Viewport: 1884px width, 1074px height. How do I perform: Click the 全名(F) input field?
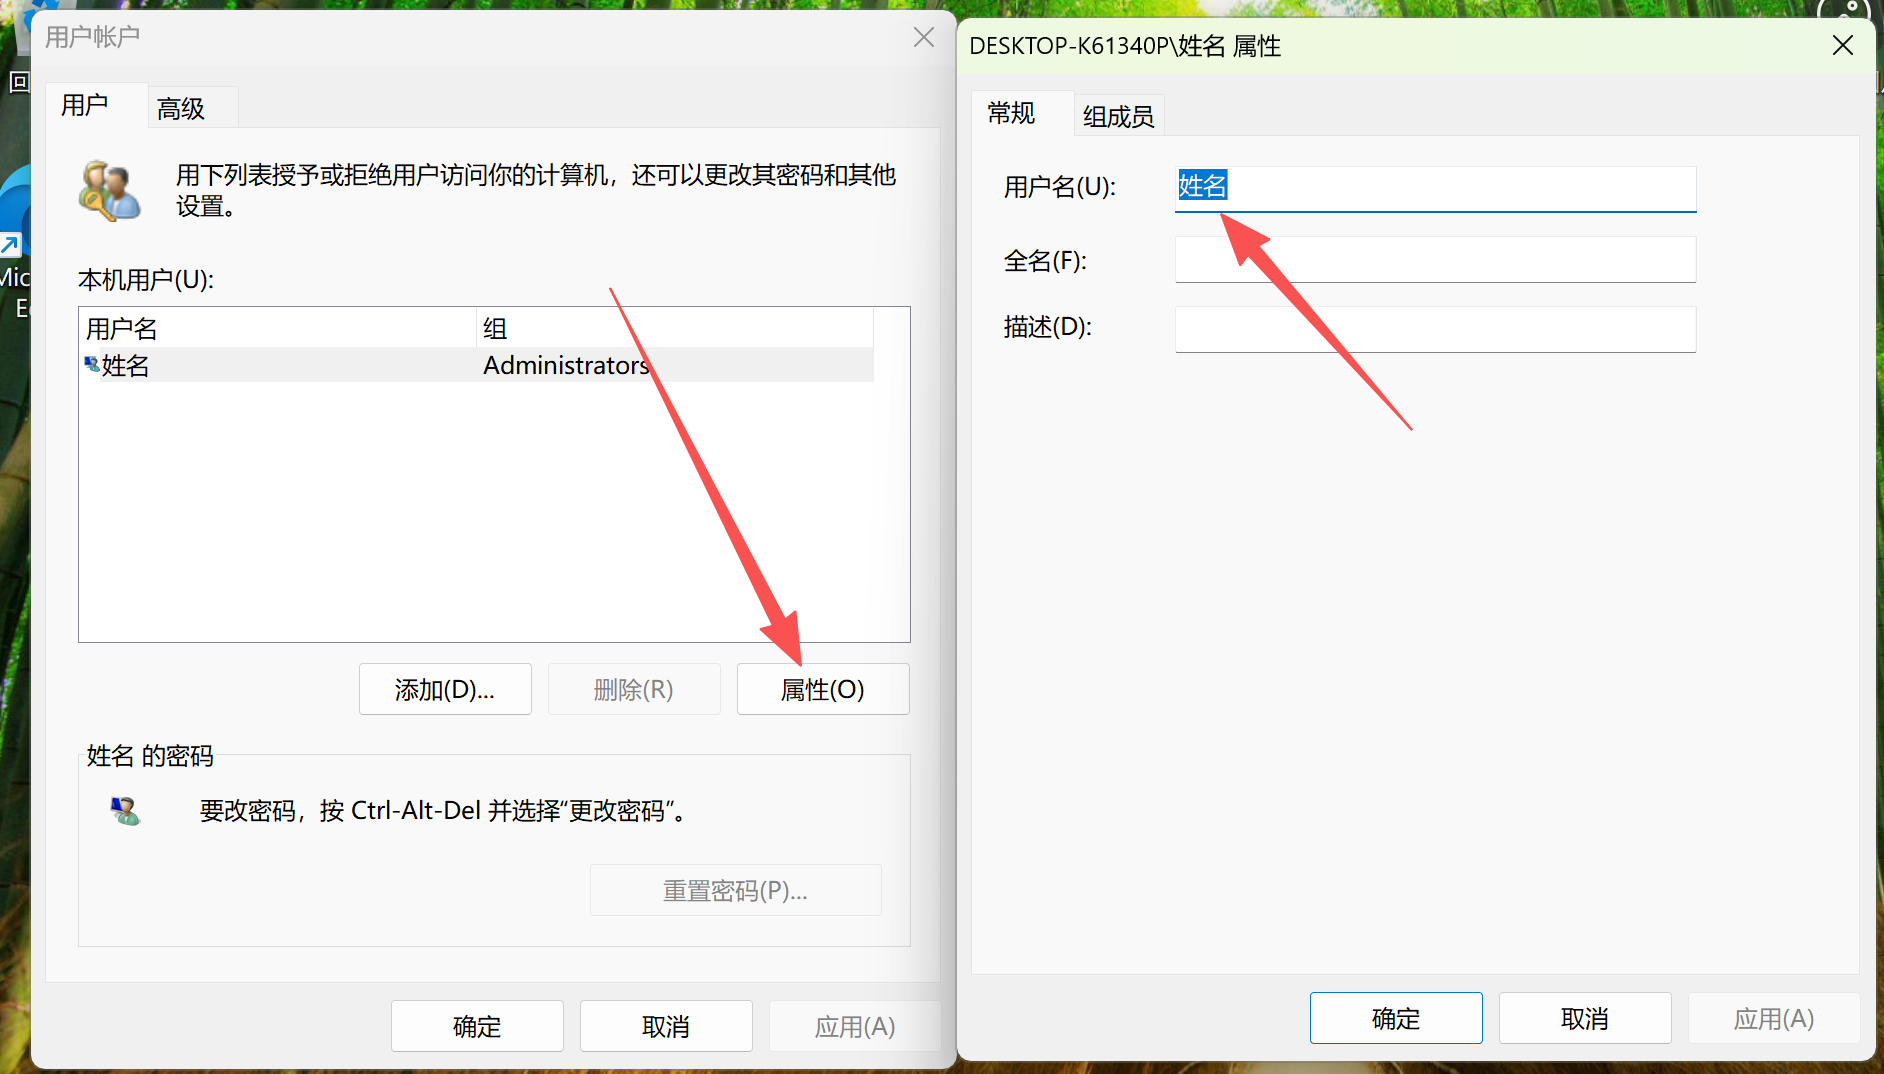[1435, 260]
